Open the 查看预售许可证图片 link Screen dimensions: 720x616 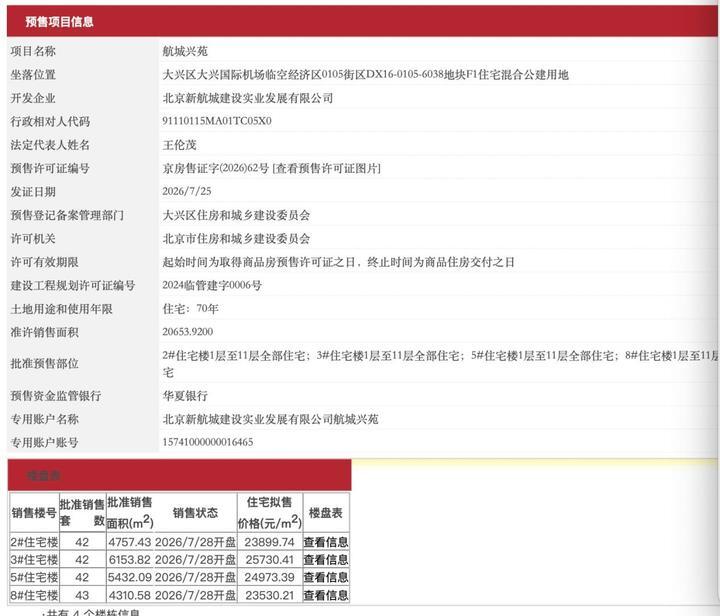pyautogui.click(x=326, y=168)
